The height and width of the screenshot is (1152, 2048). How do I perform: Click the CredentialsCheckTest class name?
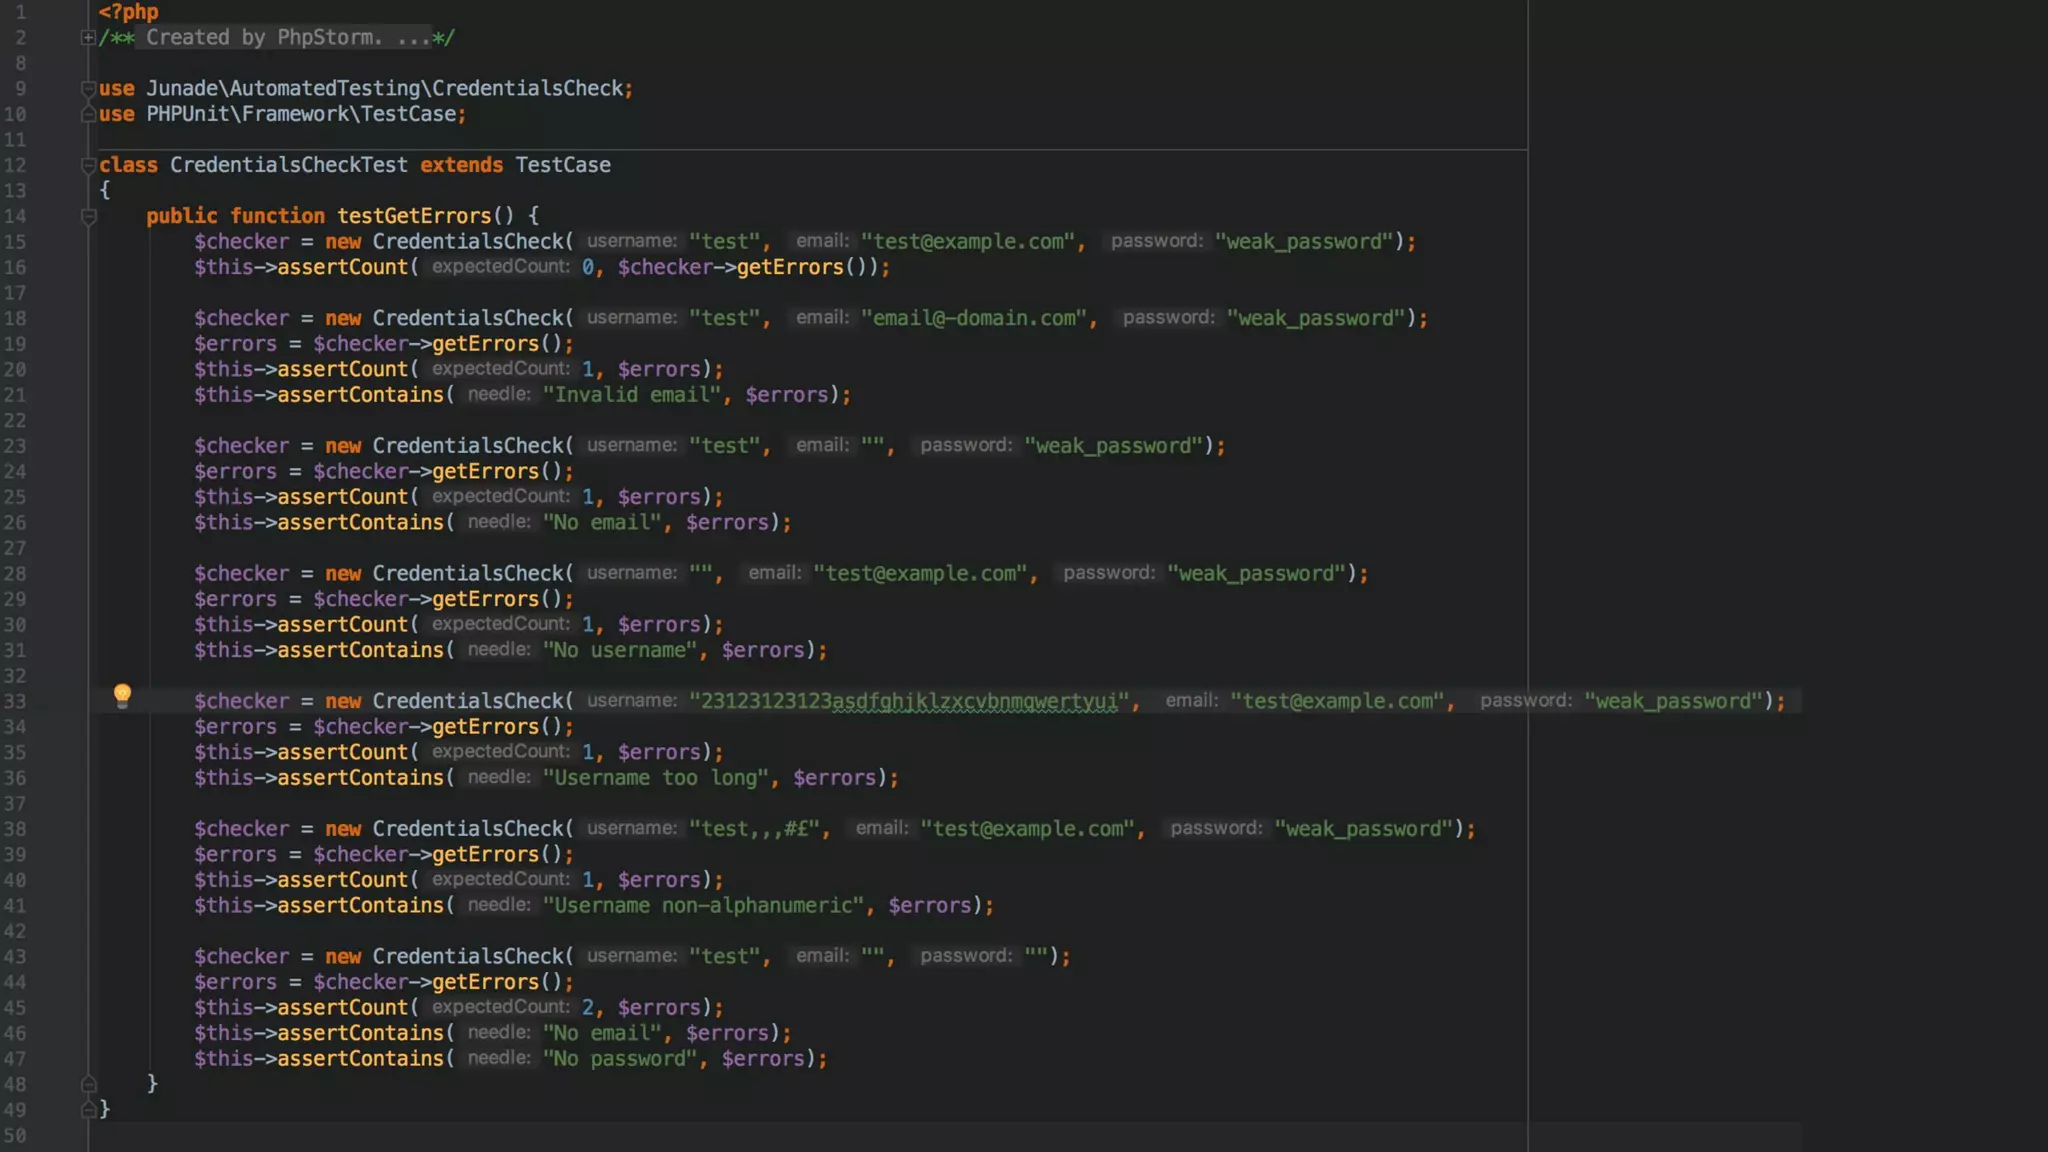coord(288,165)
